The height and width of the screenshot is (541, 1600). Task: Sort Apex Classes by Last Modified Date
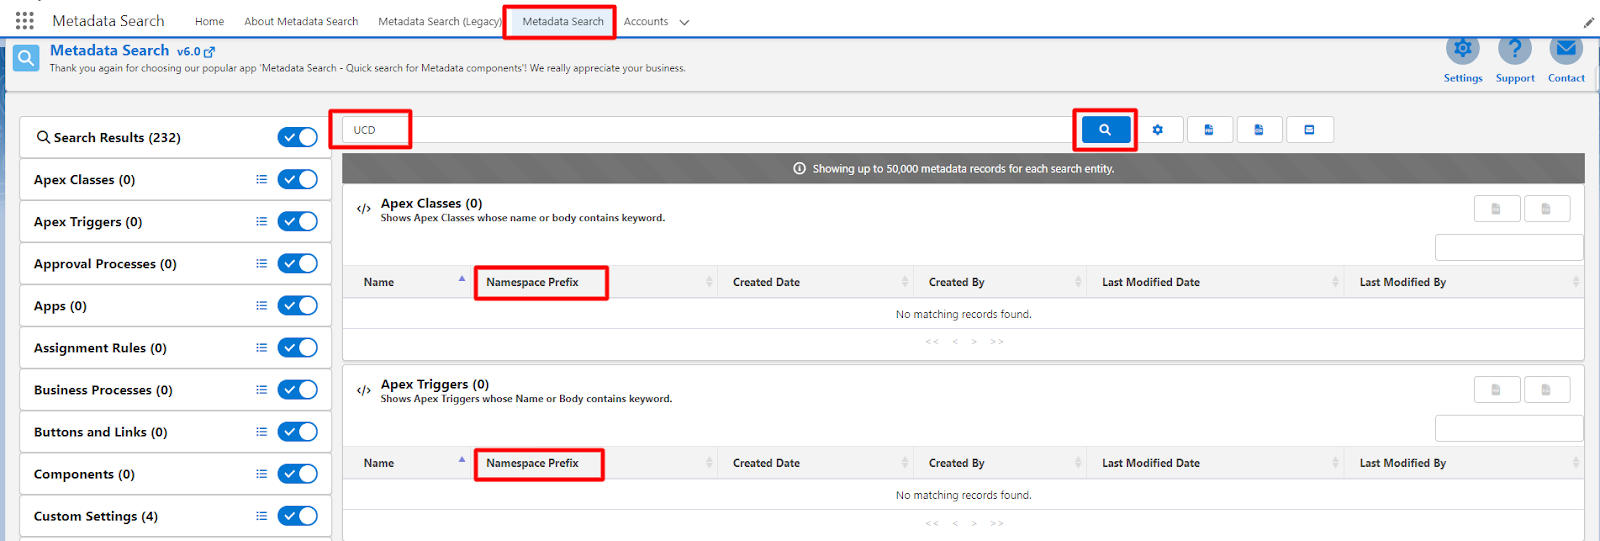1215,282
